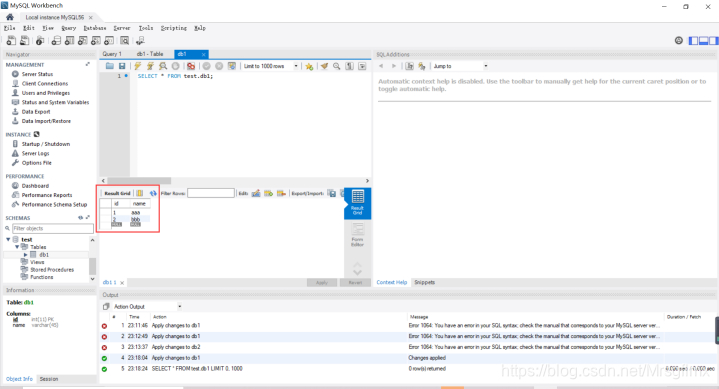The width and height of the screenshot is (719, 389).
Task: Open SQL script file in main toolbar
Action: [24, 41]
